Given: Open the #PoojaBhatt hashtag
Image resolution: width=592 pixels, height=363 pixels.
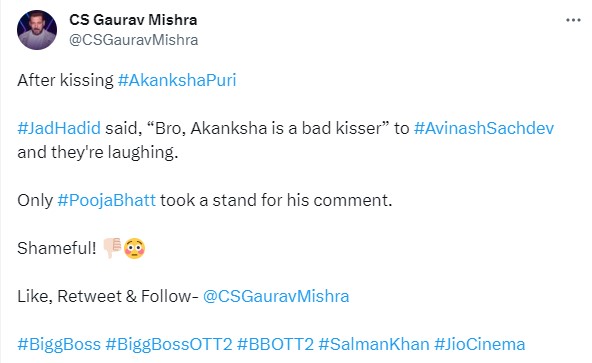Looking at the screenshot, I should [106, 200].
